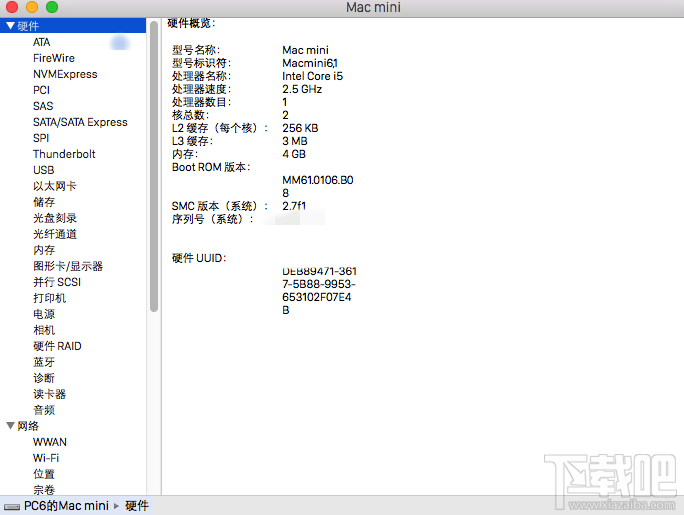The image size is (684, 515).
Task: Open 电源 power entry
Action: click(x=44, y=314)
